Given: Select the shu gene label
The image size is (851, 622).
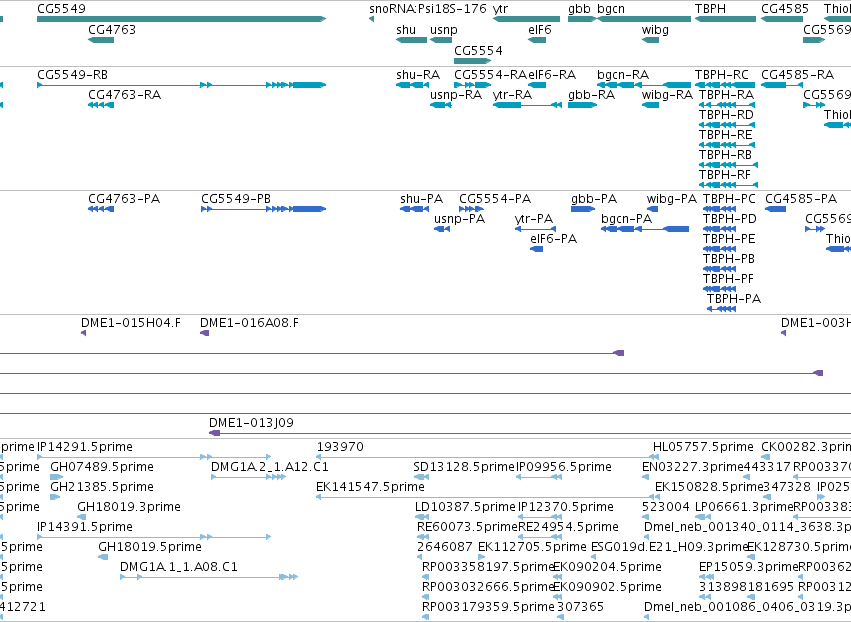Looking at the screenshot, I should [406, 29].
